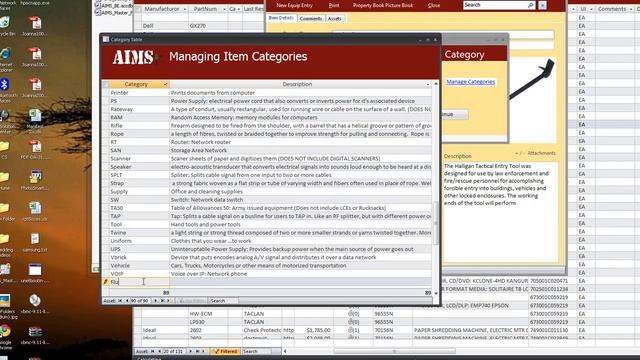Open PhotoSmart desktop shortcut
The image size is (640, 360).
[x=35, y=180]
